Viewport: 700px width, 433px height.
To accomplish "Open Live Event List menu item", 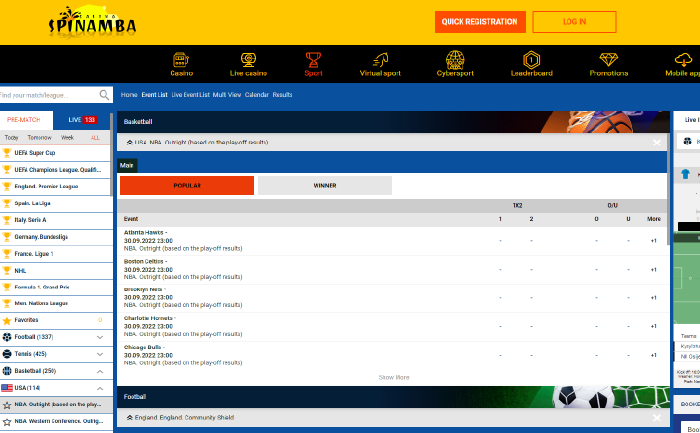I will tap(190, 95).
